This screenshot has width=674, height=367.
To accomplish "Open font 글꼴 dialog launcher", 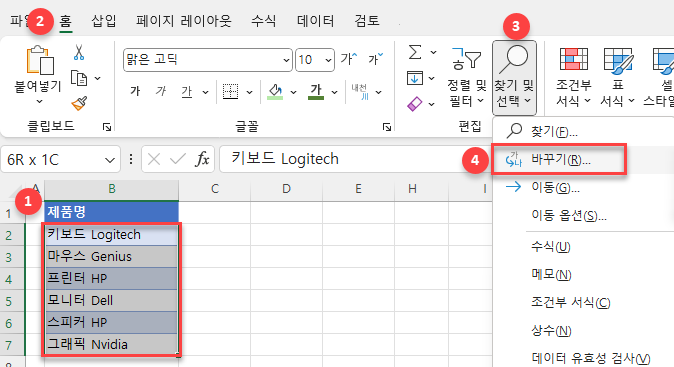I will tap(387, 127).
